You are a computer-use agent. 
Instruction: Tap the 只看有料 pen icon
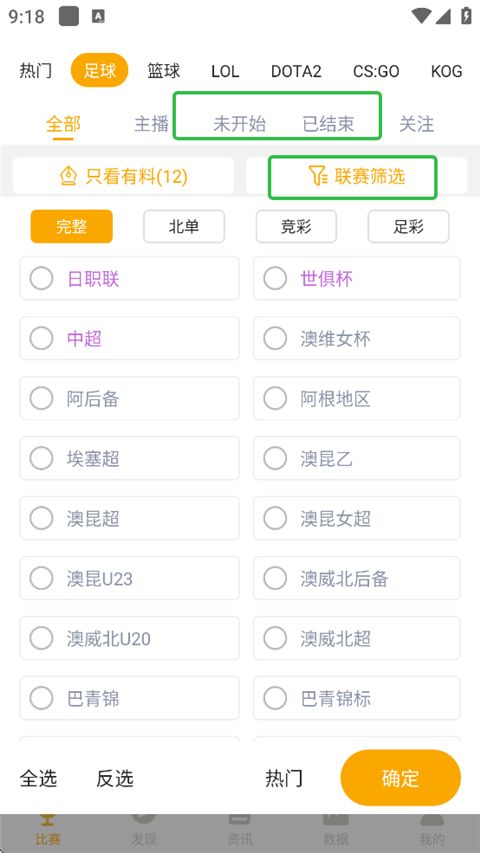point(68,176)
